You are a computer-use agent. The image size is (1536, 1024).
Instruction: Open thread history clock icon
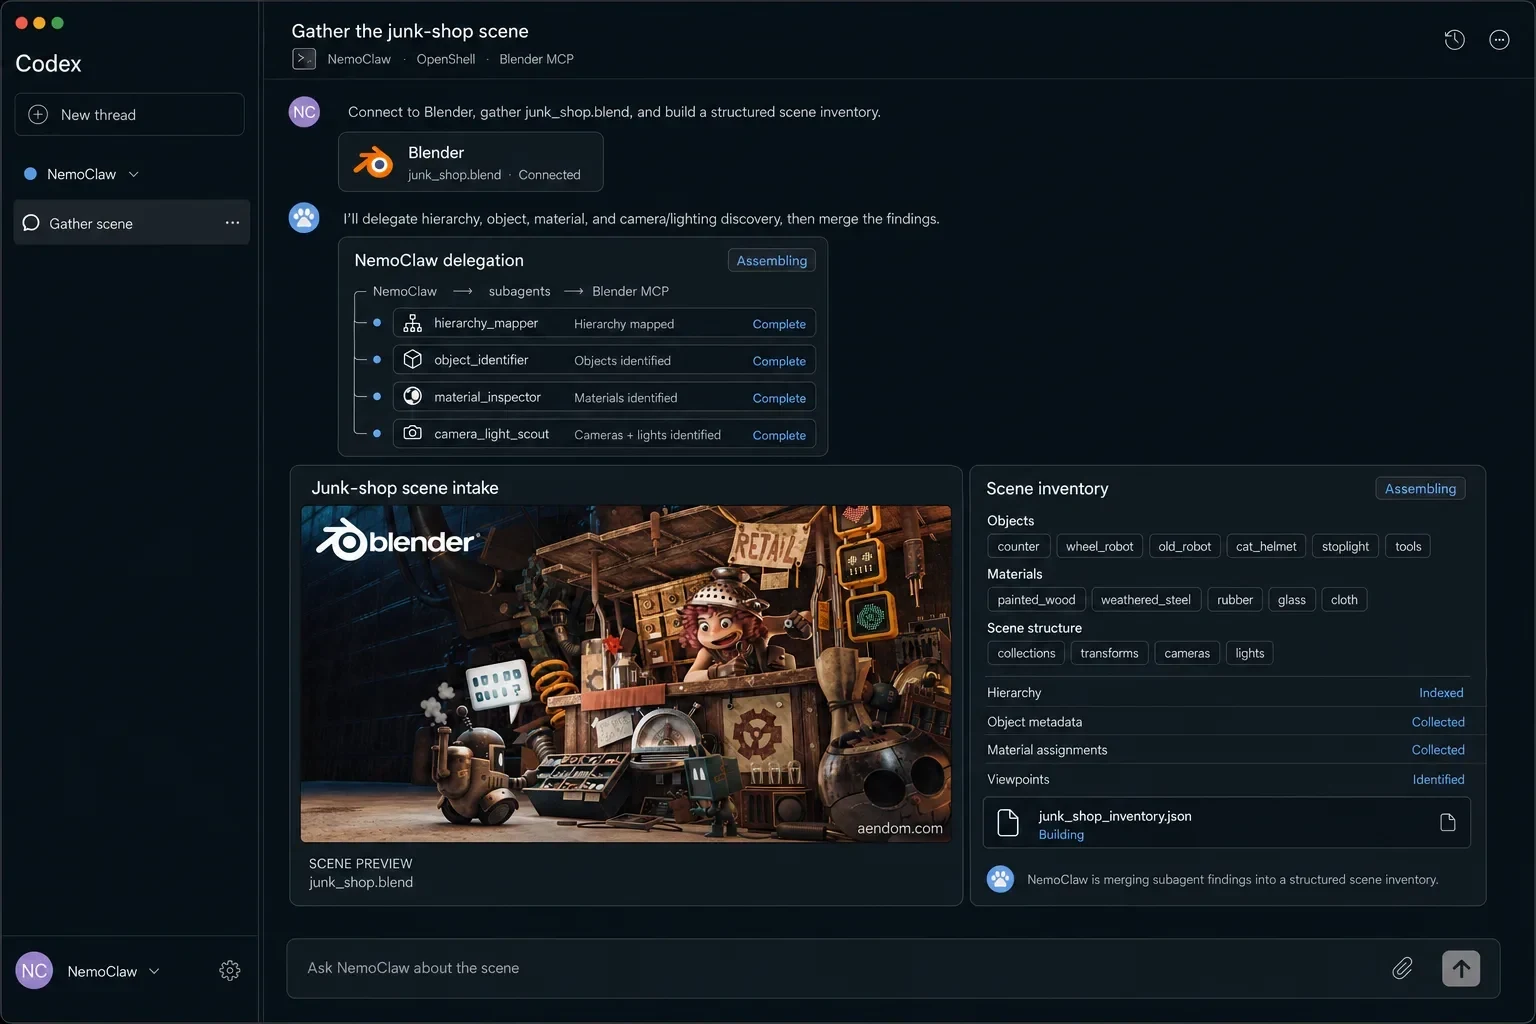(x=1454, y=40)
